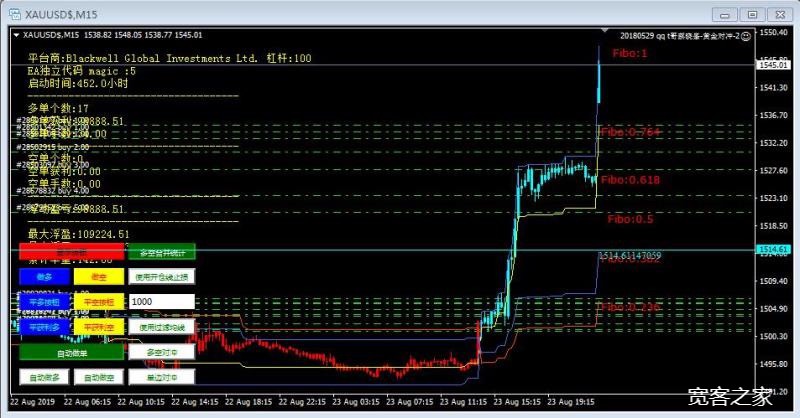Click the 23 Aug 03:15 time axis label
The height and width of the screenshot is (418, 800).
[x=356, y=402]
